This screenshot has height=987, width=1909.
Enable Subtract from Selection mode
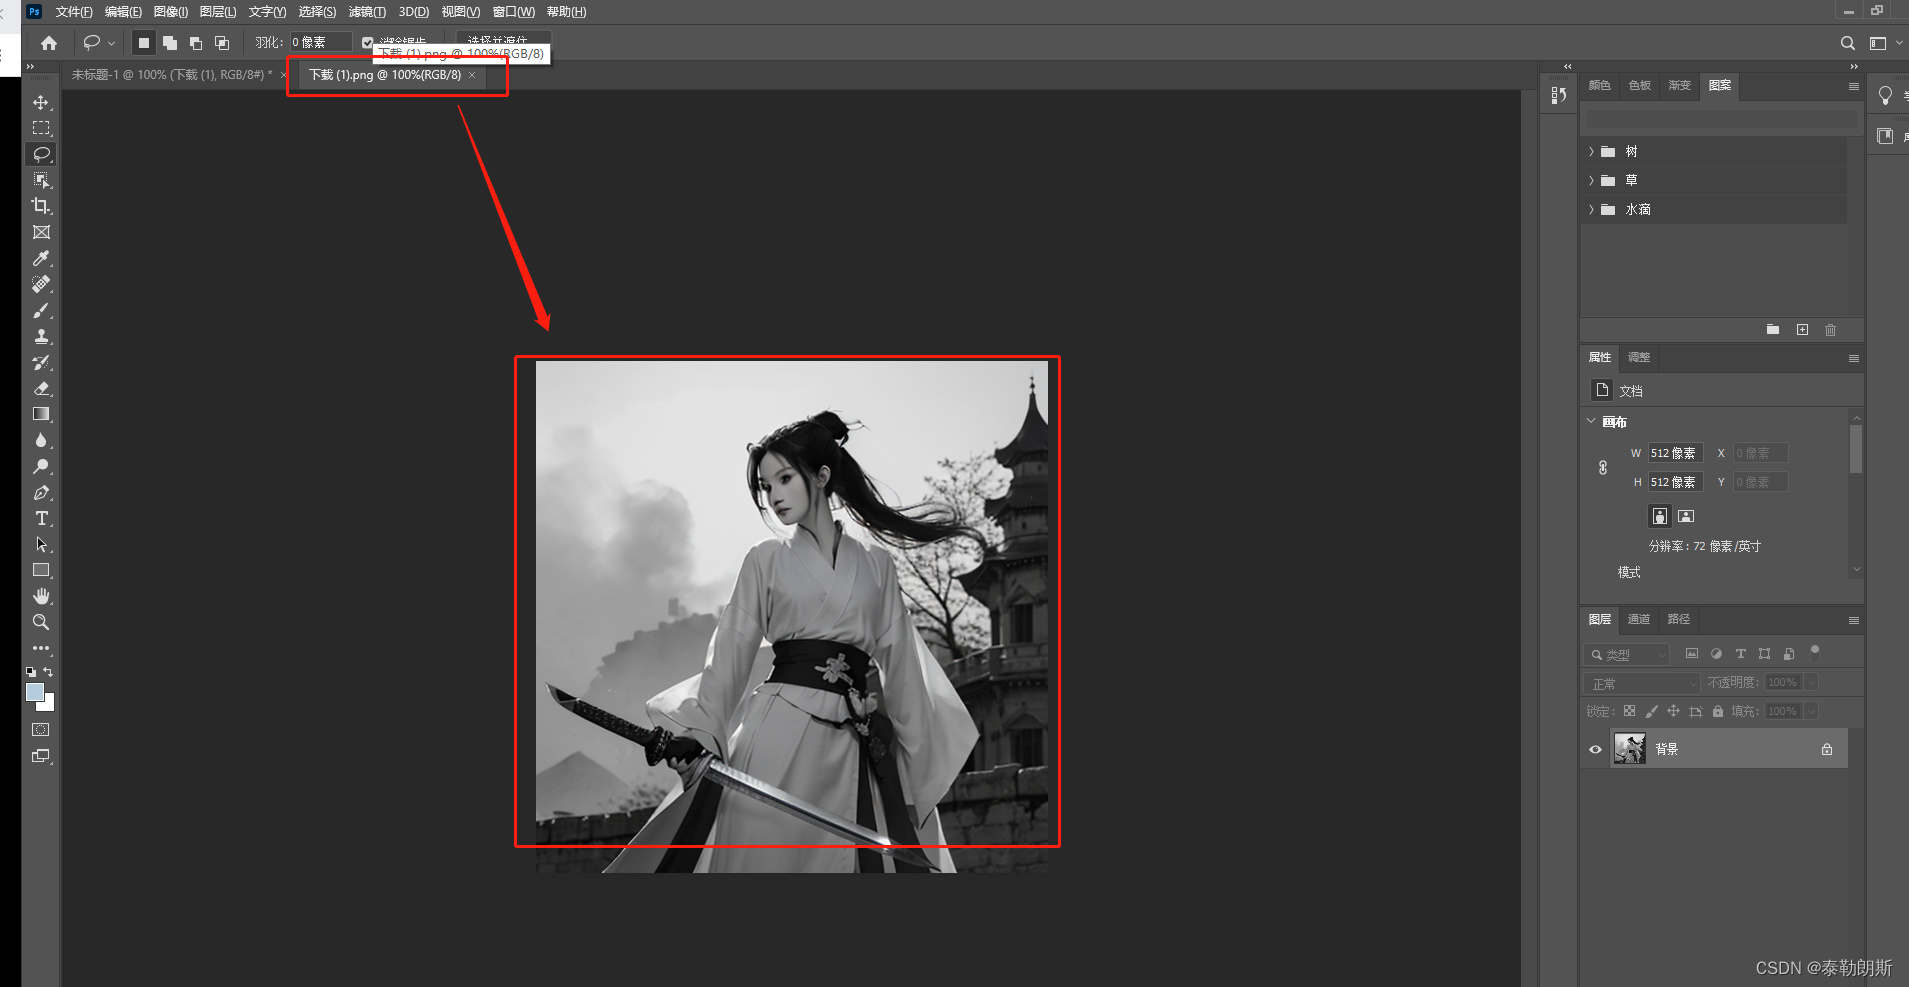[x=196, y=43]
